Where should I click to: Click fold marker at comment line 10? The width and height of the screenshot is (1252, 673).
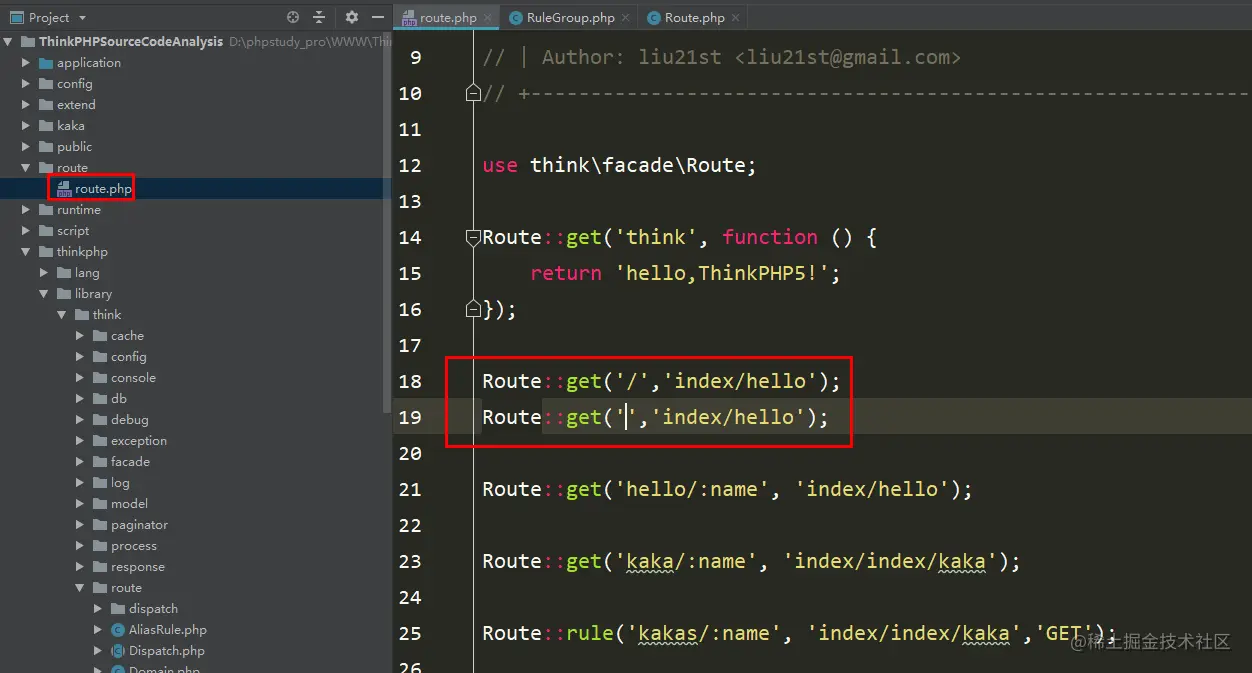pyautogui.click(x=473, y=93)
